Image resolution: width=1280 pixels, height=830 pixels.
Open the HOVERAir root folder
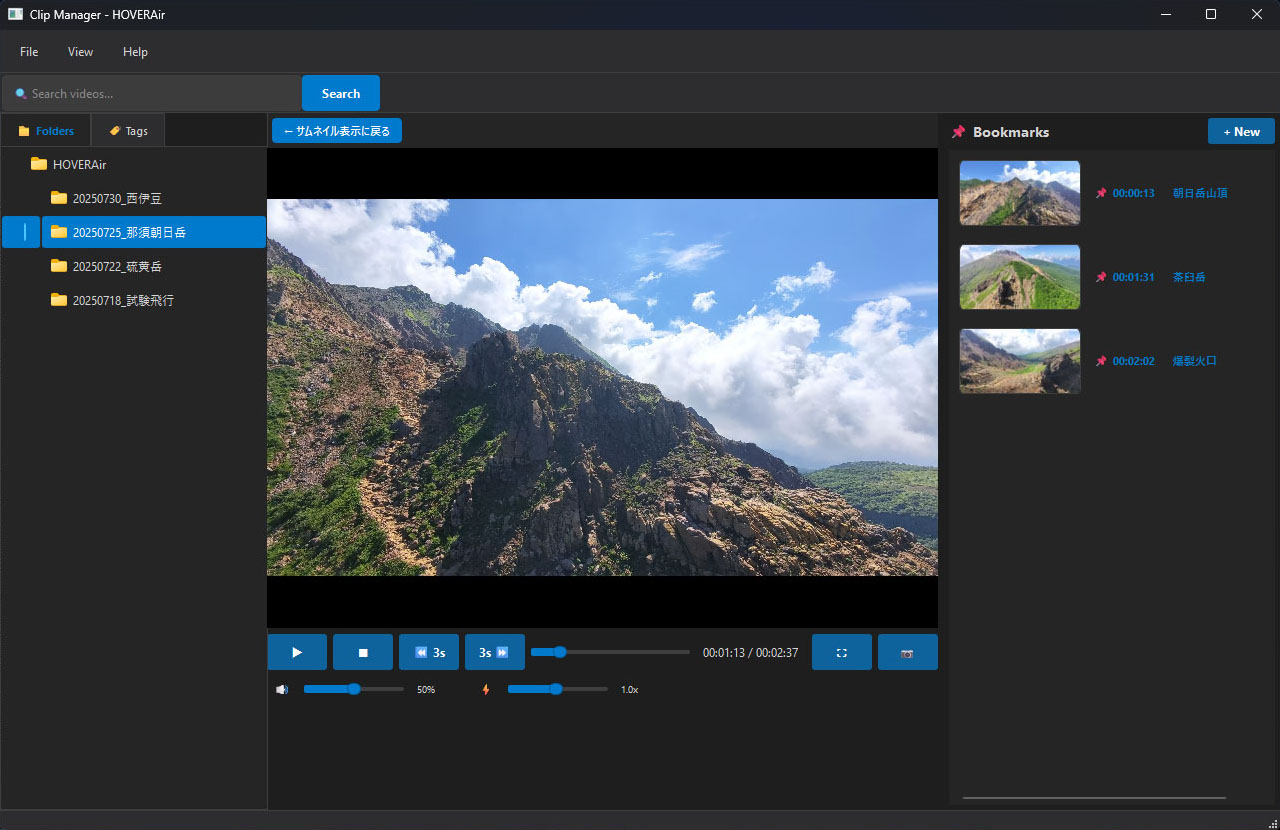tap(79, 164)
